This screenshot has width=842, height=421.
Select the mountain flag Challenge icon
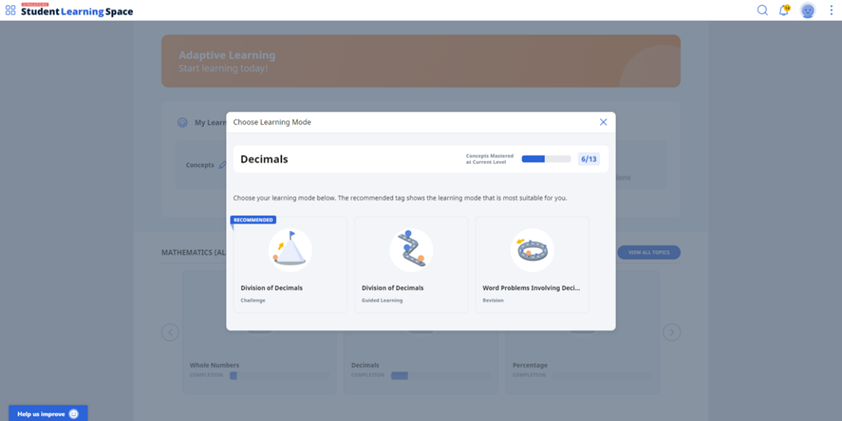pyautogui.click(x=290, y=250)
